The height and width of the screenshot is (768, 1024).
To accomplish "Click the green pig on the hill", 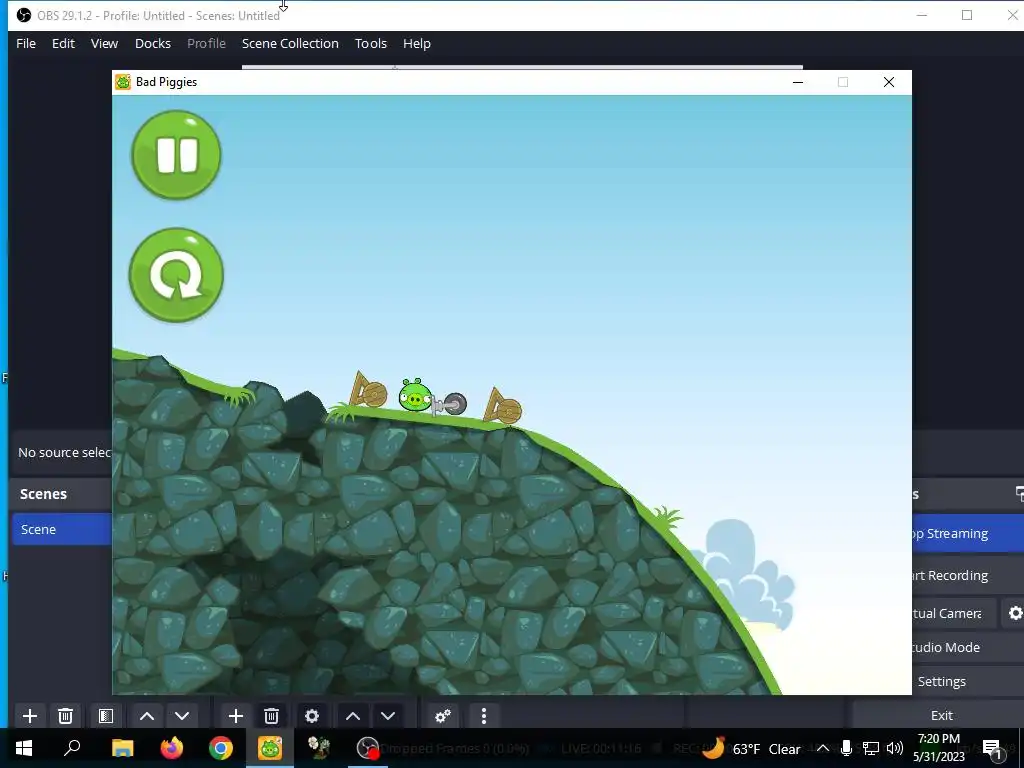I will click(x=415, y=394).
